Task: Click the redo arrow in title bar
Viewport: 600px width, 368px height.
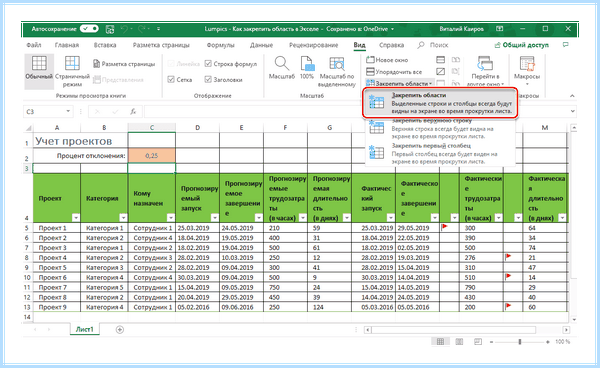Action: click(x=142, y=29)
